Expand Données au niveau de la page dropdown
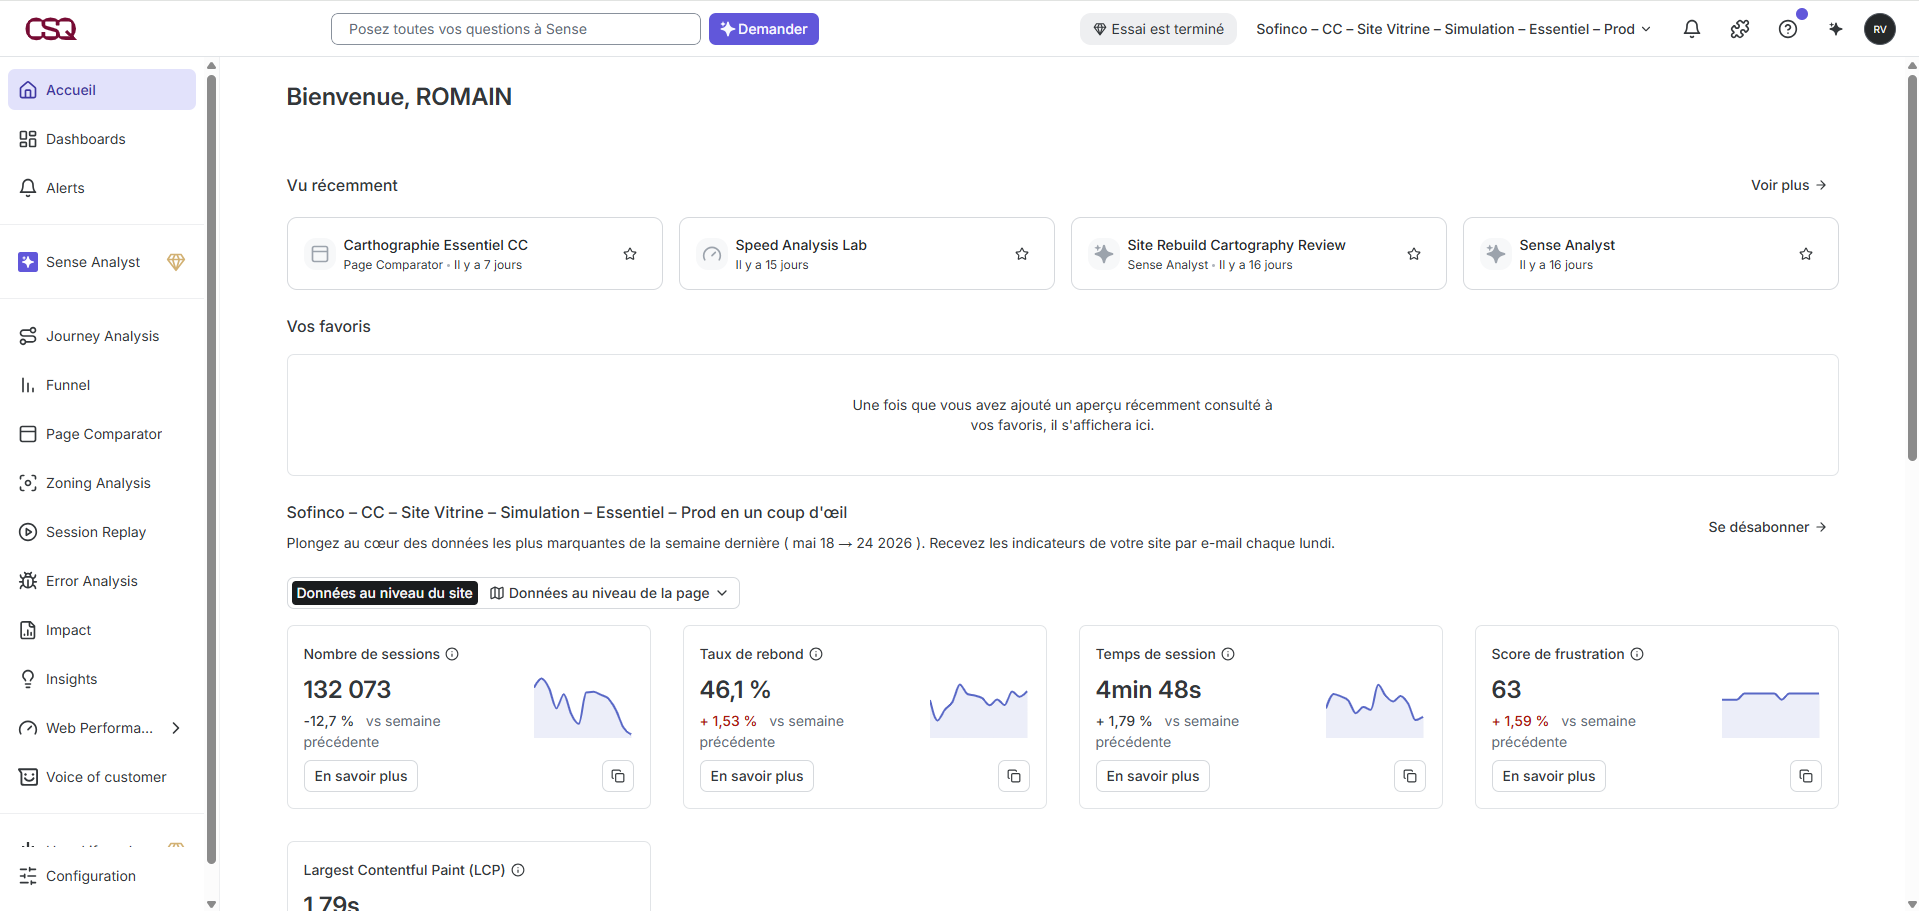Image resolution: width=1919 pixels, height=911 pixels. [609, 593]
